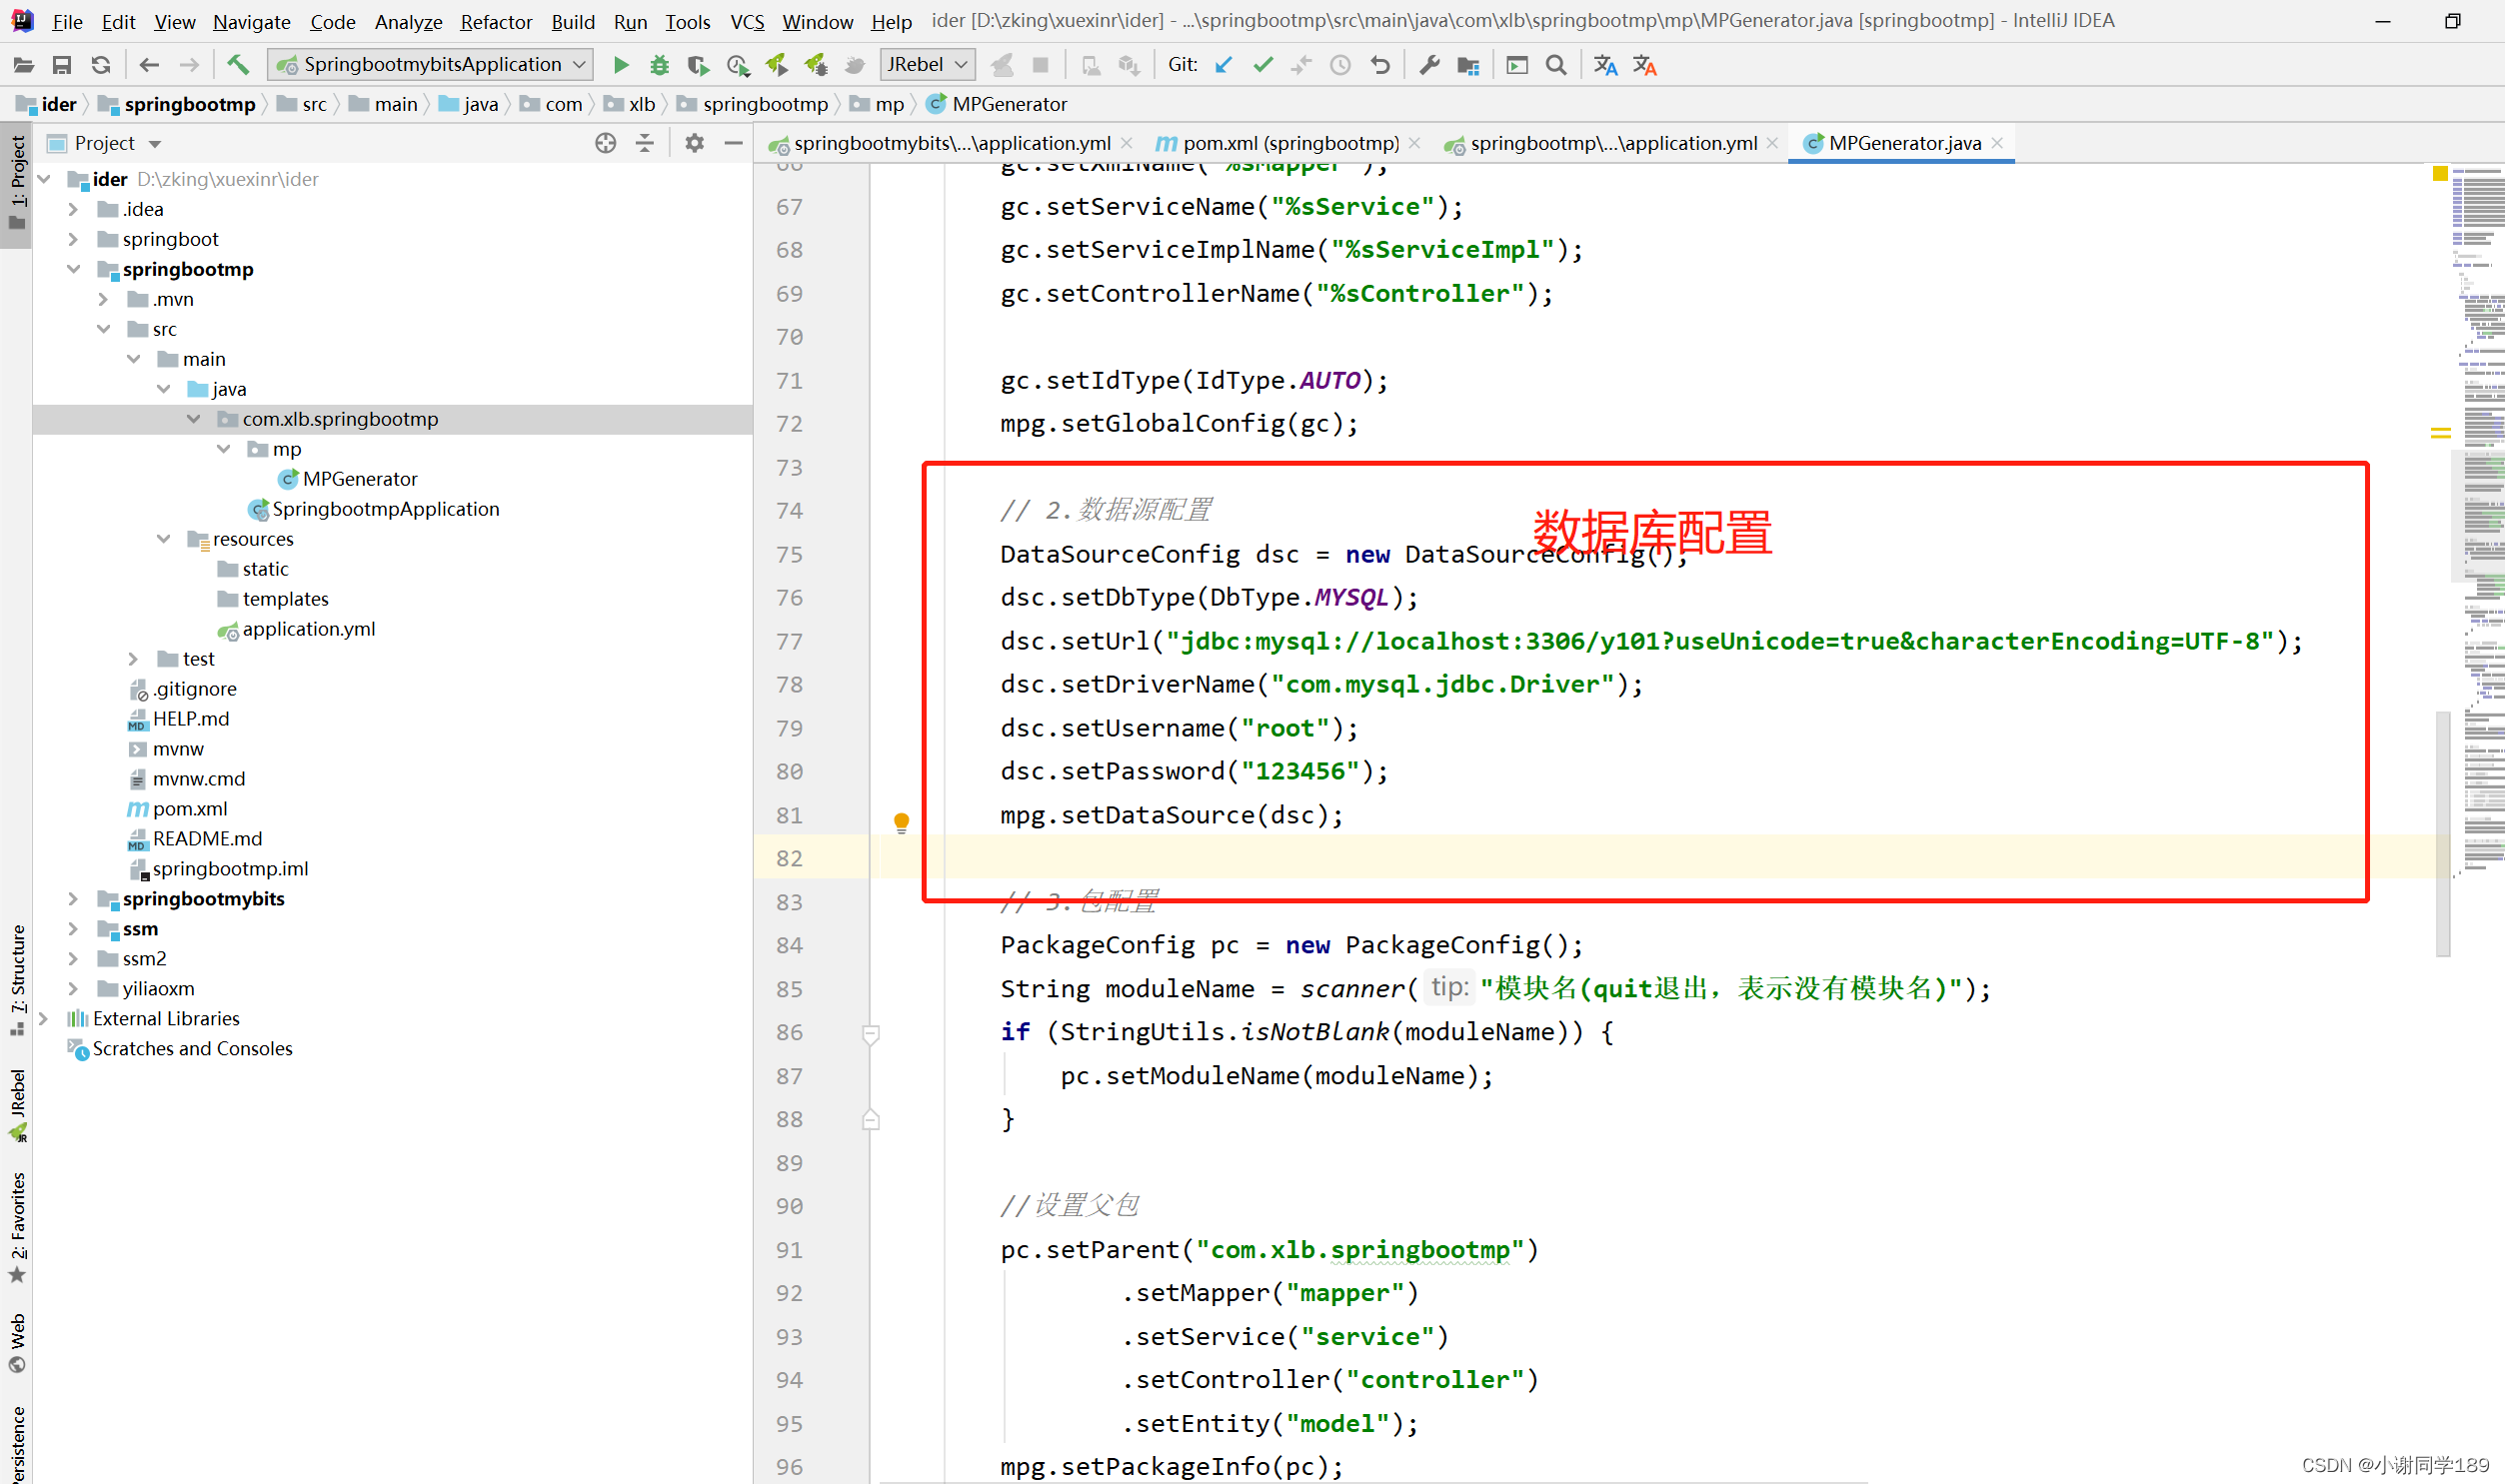Open the Refactor menu
The width and height of the screenshot is (2505, 1484).
(495, 21)
